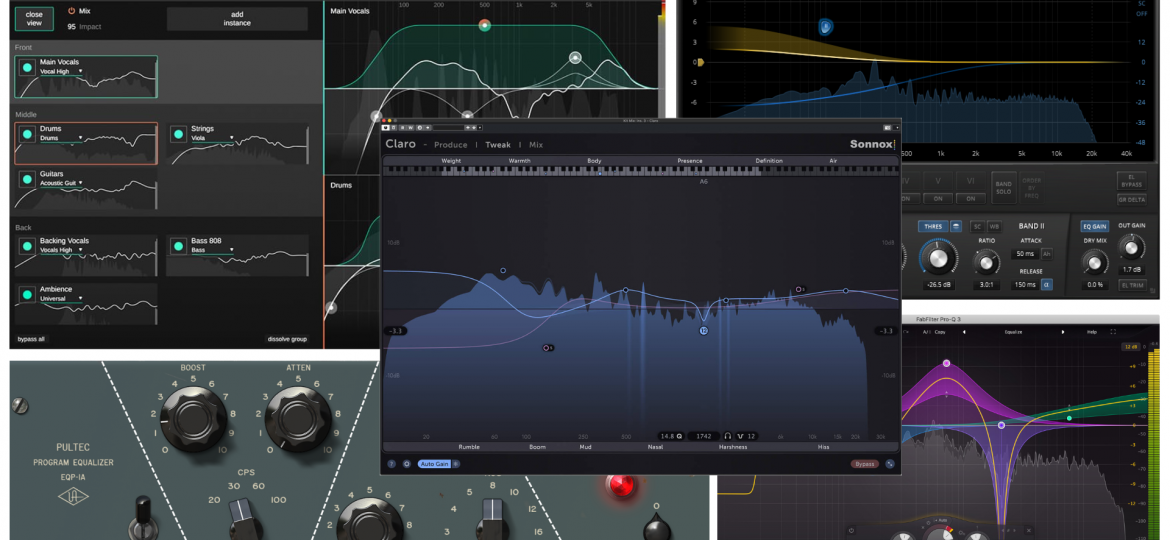The image size is (1170, 540).
Task: Open the Bass profile dropdown for Bass 808
Action: pyautogui.click(x=212, y=250)
